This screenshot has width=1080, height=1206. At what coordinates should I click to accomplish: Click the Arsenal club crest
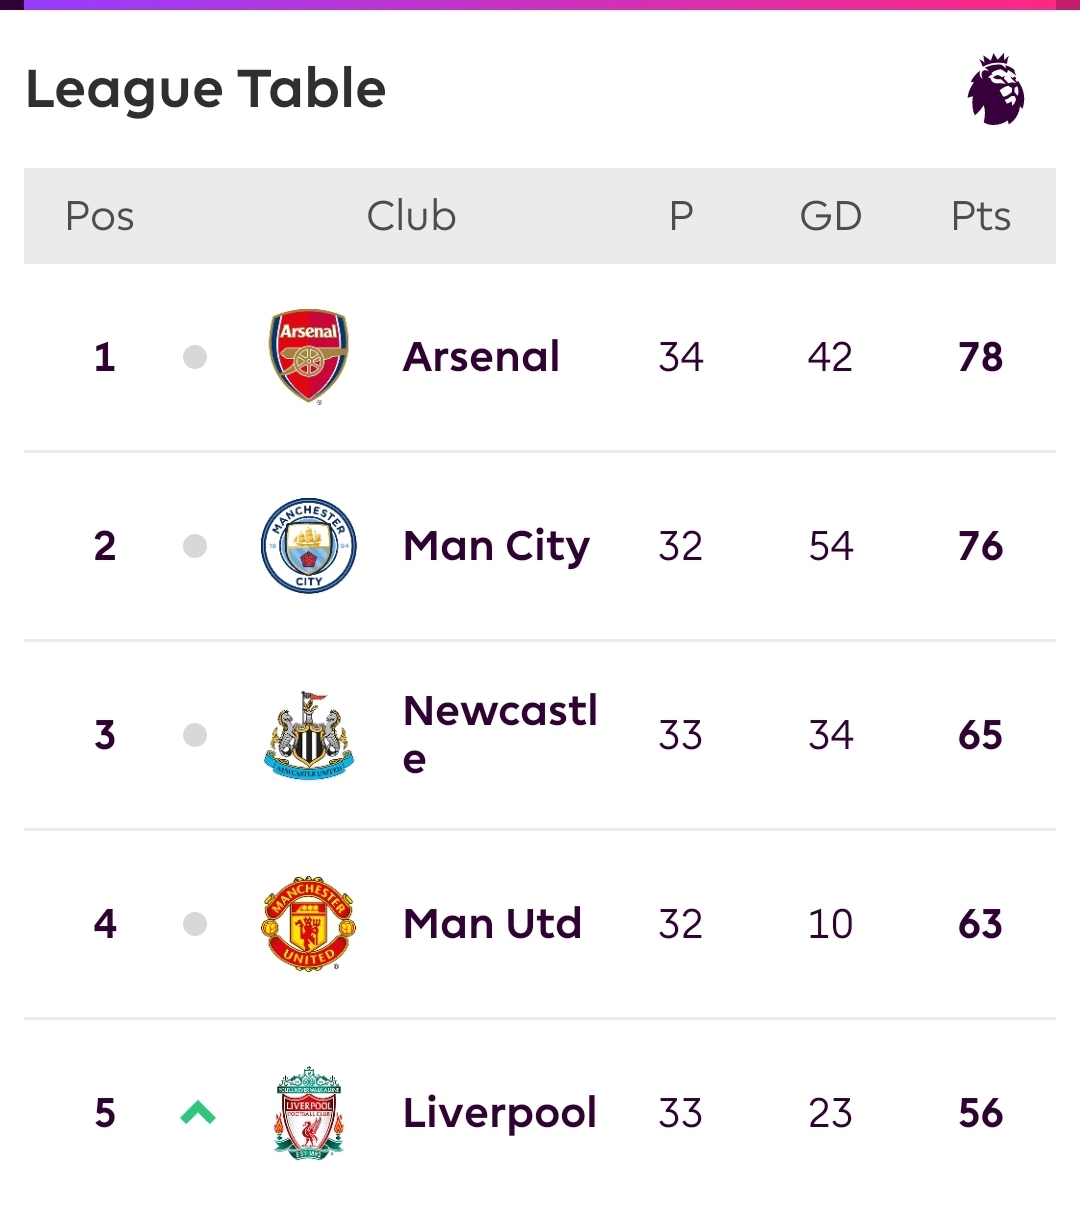(309, 356)
